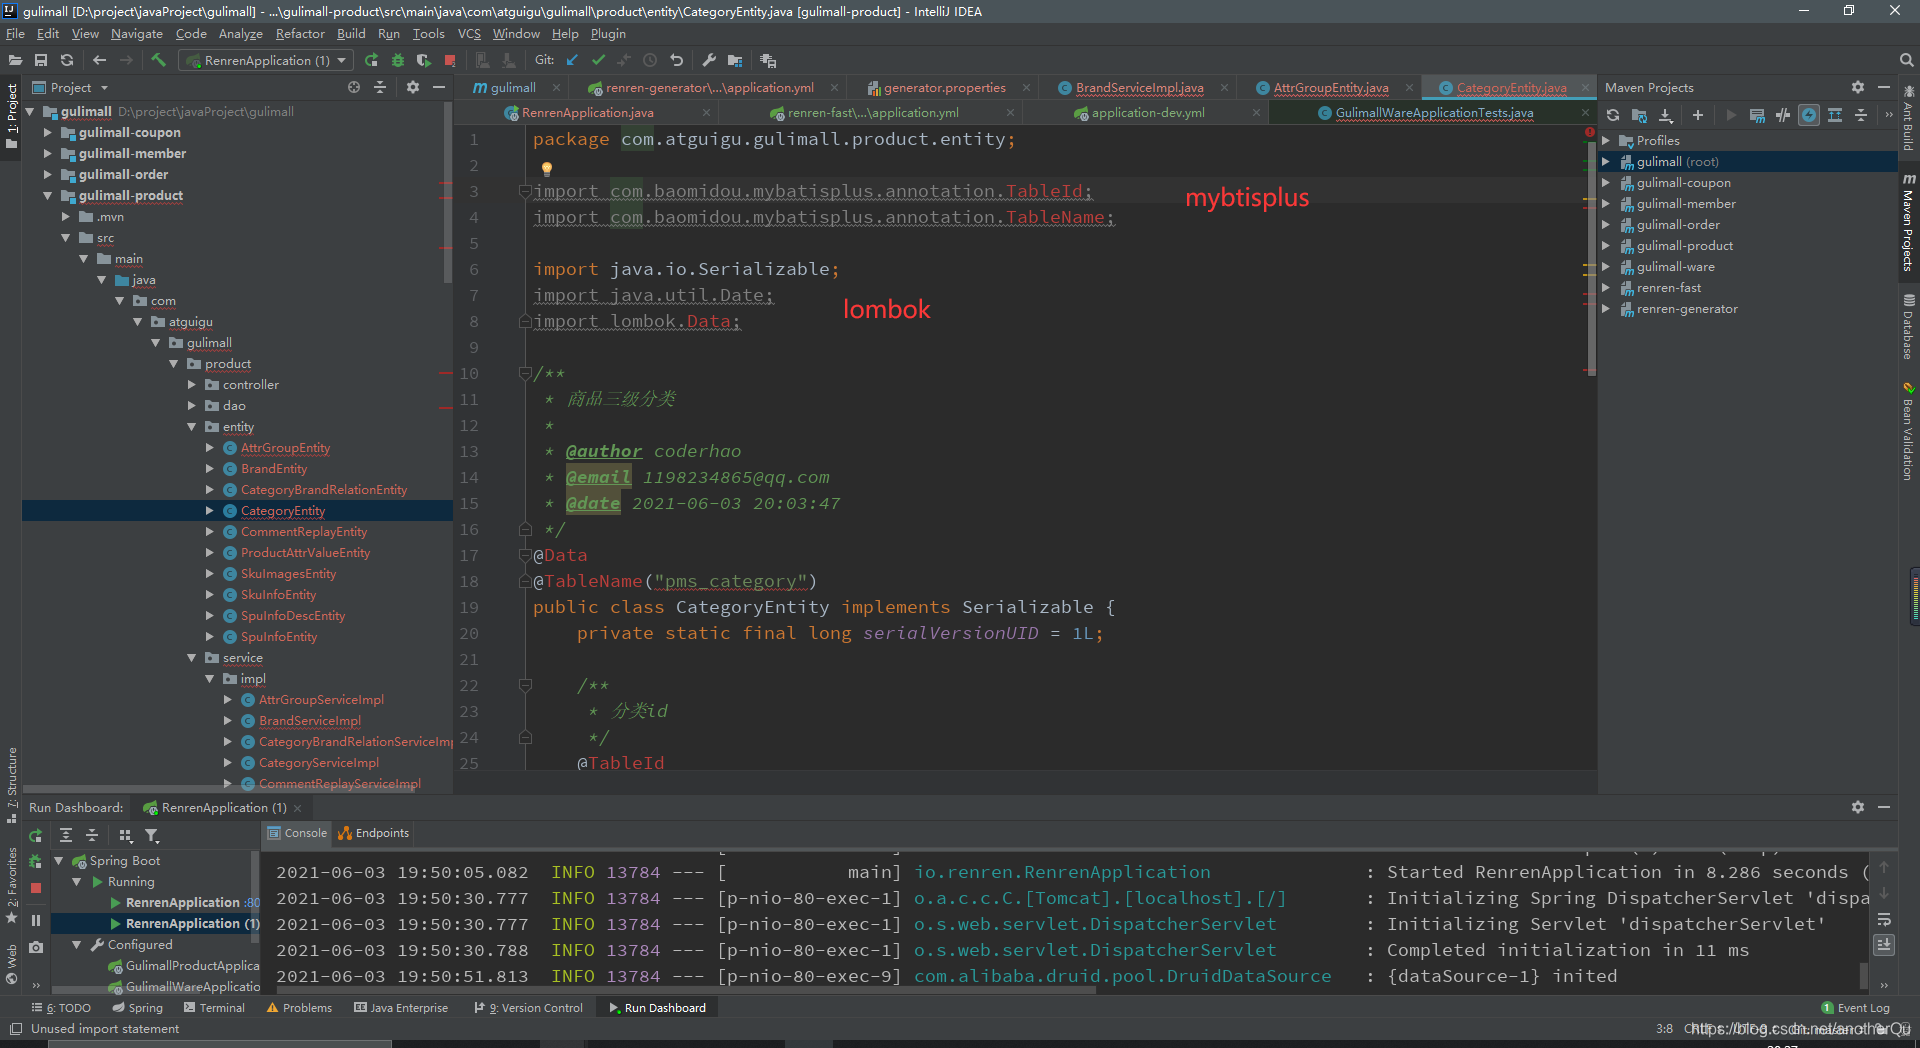The width and height of the screenshot is (1920, 1048).
Task: Open RenrenApplication run configuration dropdown
Action: (265, 60)
